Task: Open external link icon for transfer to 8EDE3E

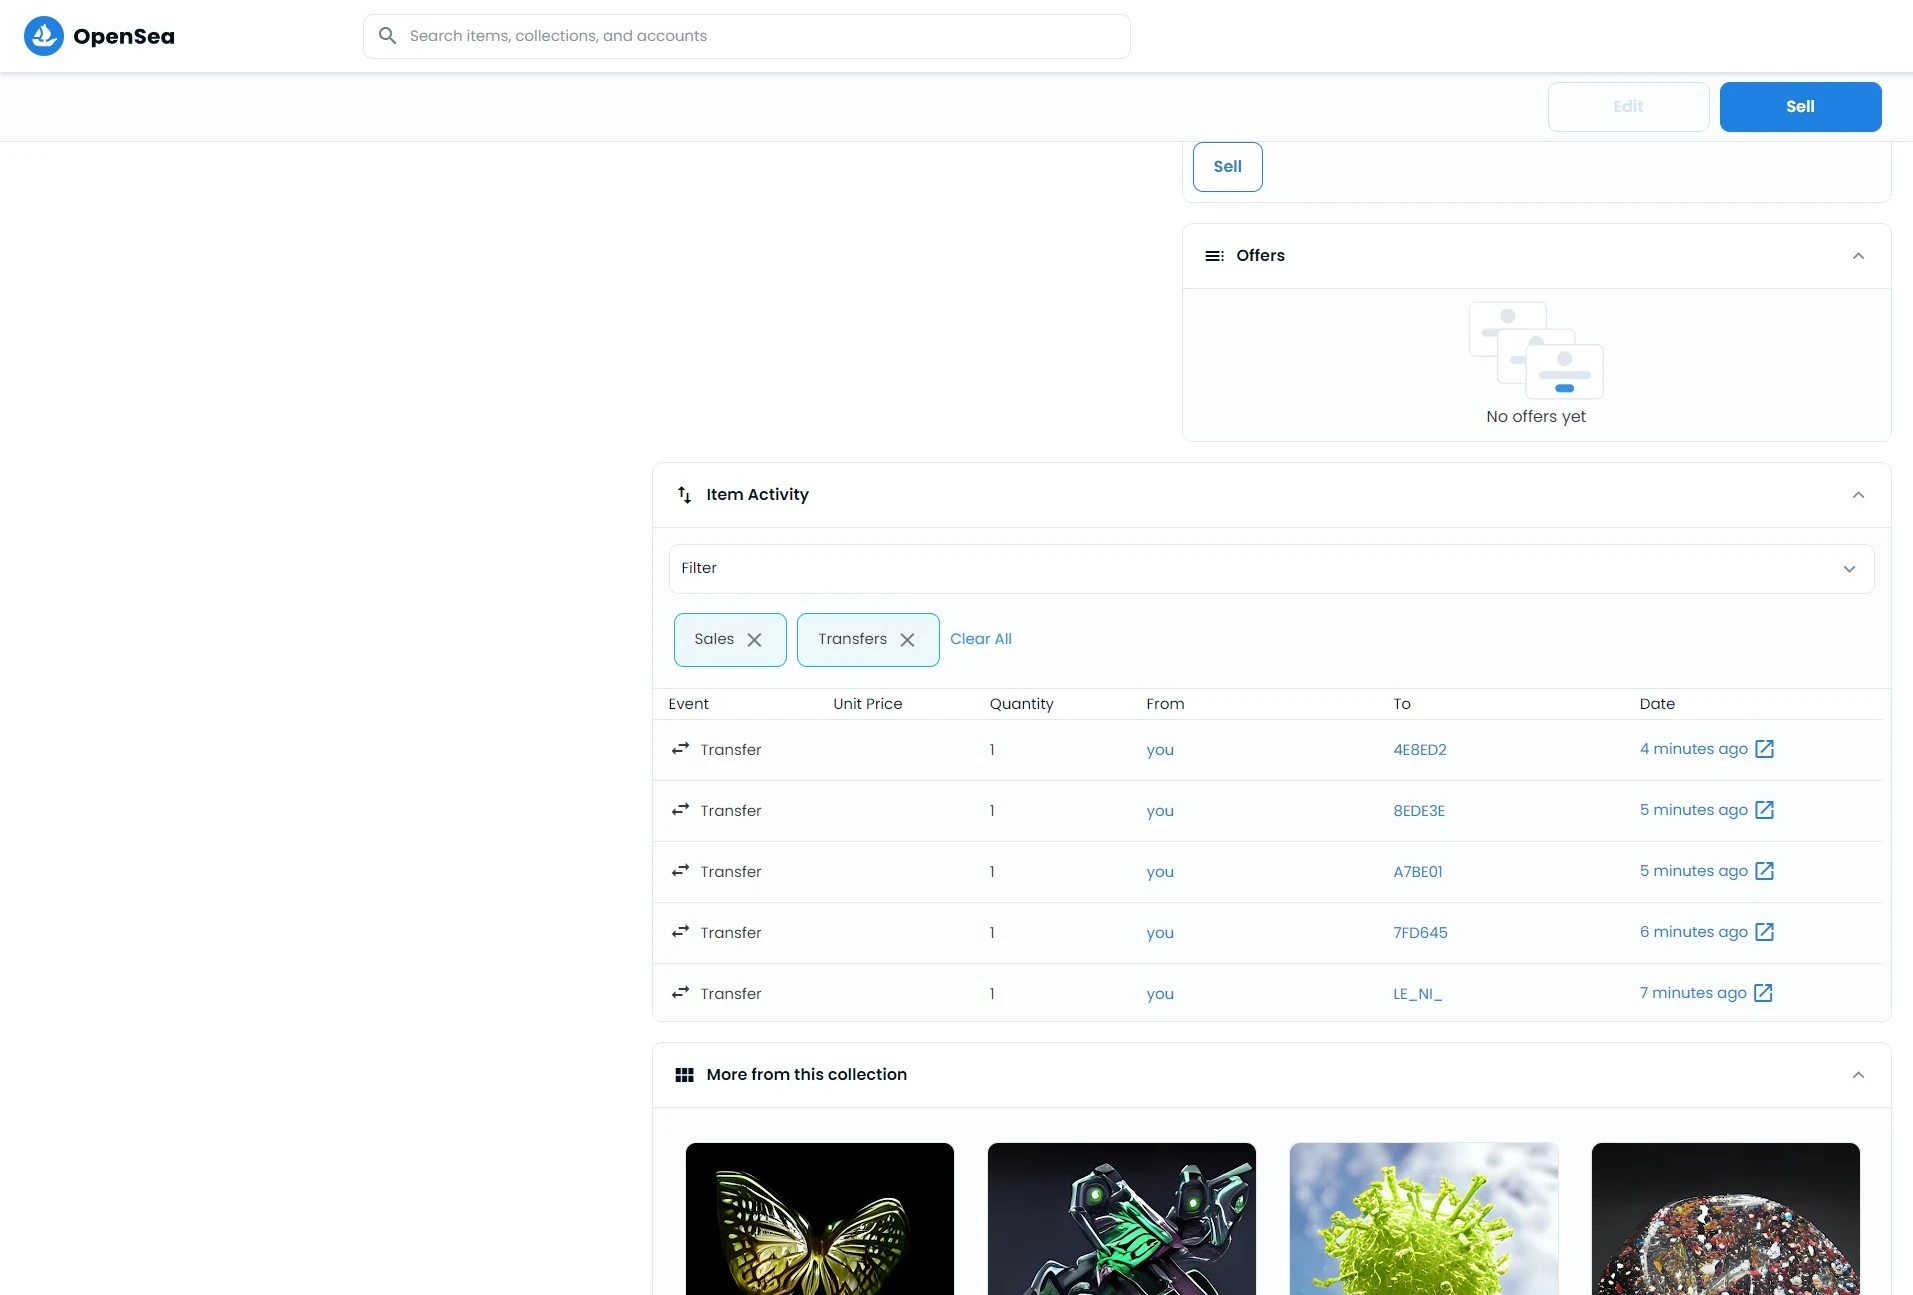Action: coord(1765,810)
